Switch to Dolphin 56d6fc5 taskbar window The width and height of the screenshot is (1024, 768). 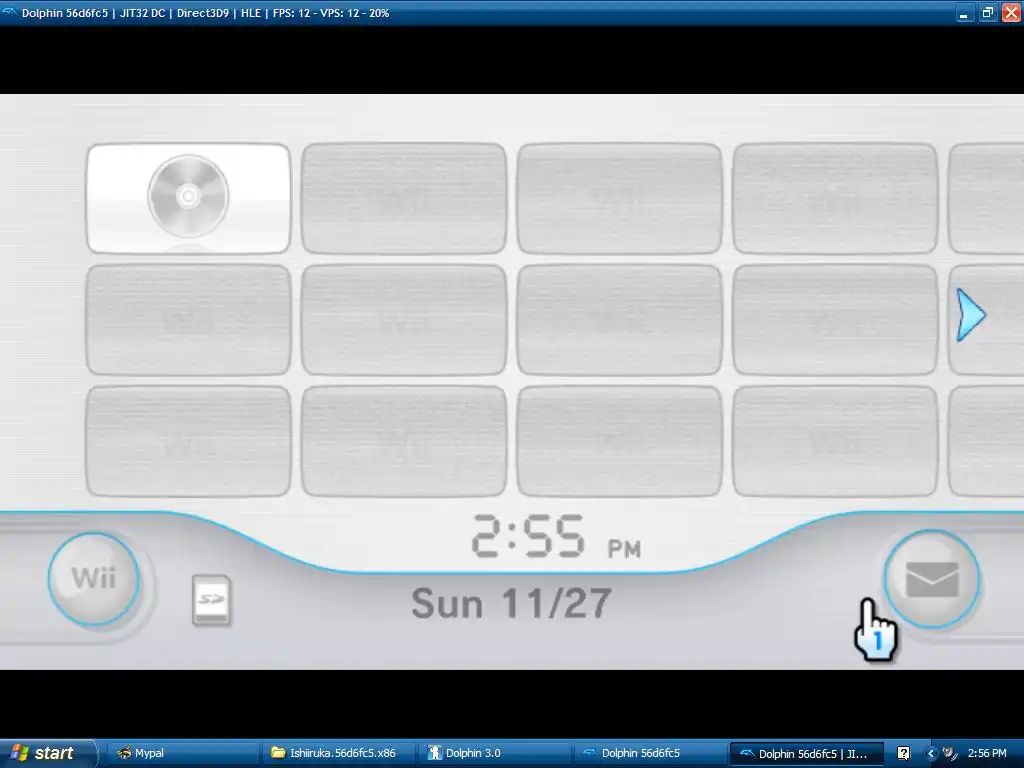[x=650, y=753]
